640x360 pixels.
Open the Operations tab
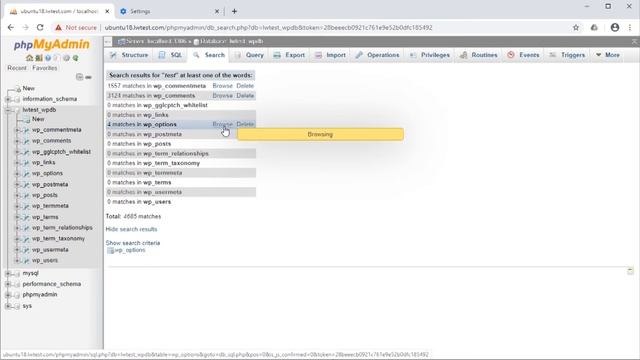(378, 55)
